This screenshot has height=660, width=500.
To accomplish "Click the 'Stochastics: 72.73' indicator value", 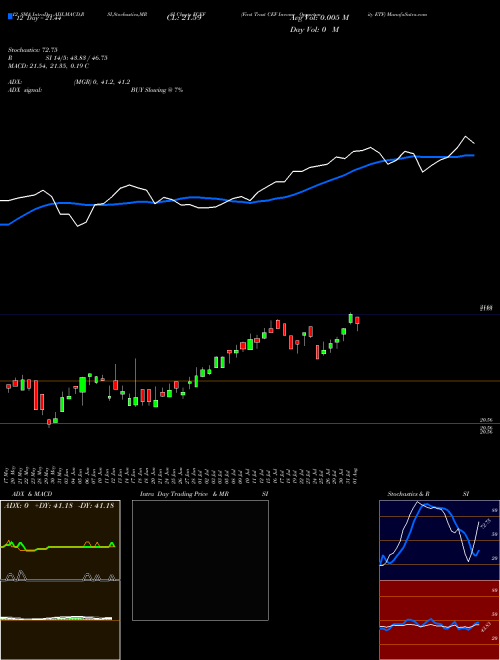I will [x=32, y=50].
